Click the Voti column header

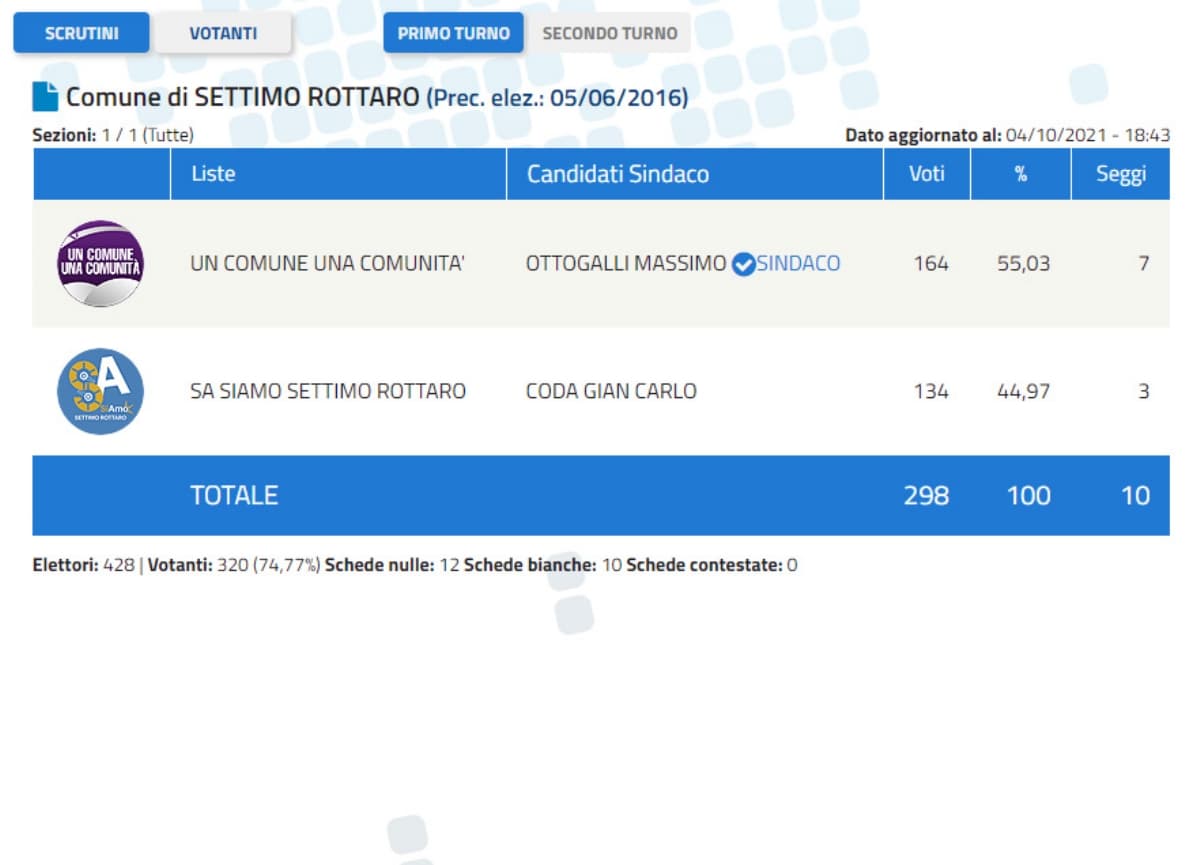(926, 174)
